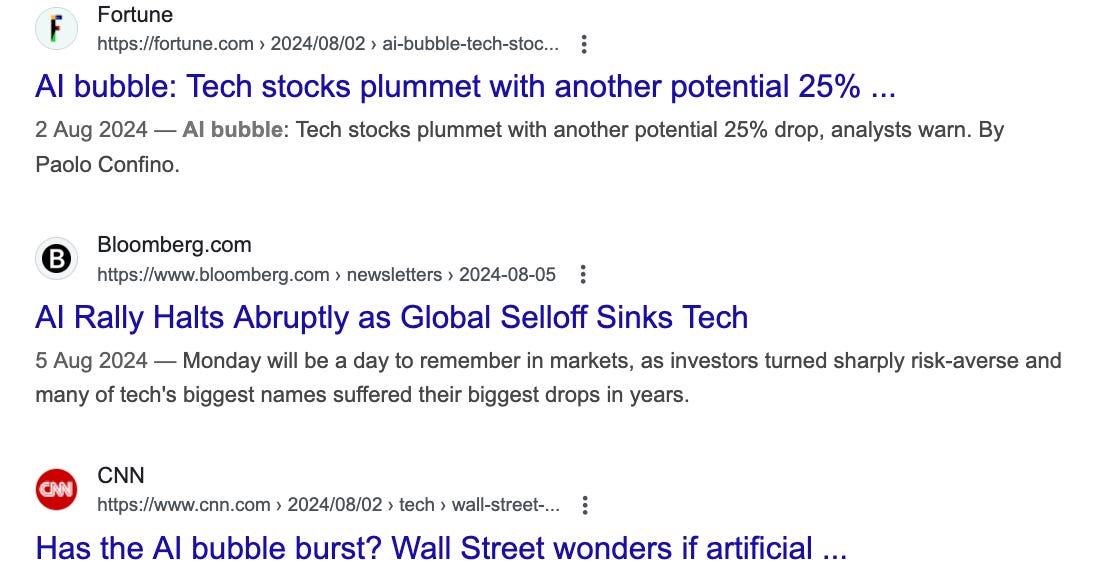
Task: Open the three-dot menu beside the Fortune URL
Action: pyautogui.click(x=584, y=44)
